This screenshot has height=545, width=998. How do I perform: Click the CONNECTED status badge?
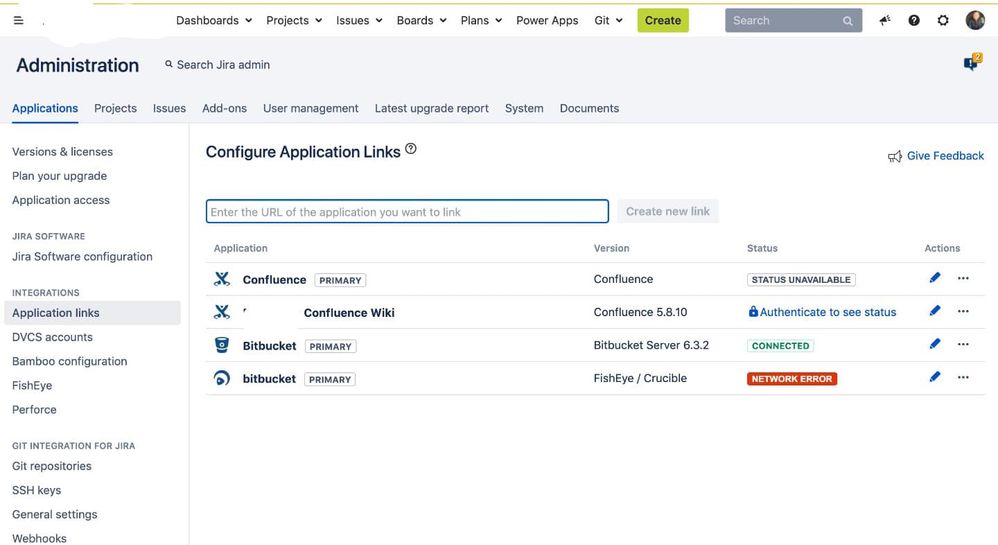[x=780, y=345]
